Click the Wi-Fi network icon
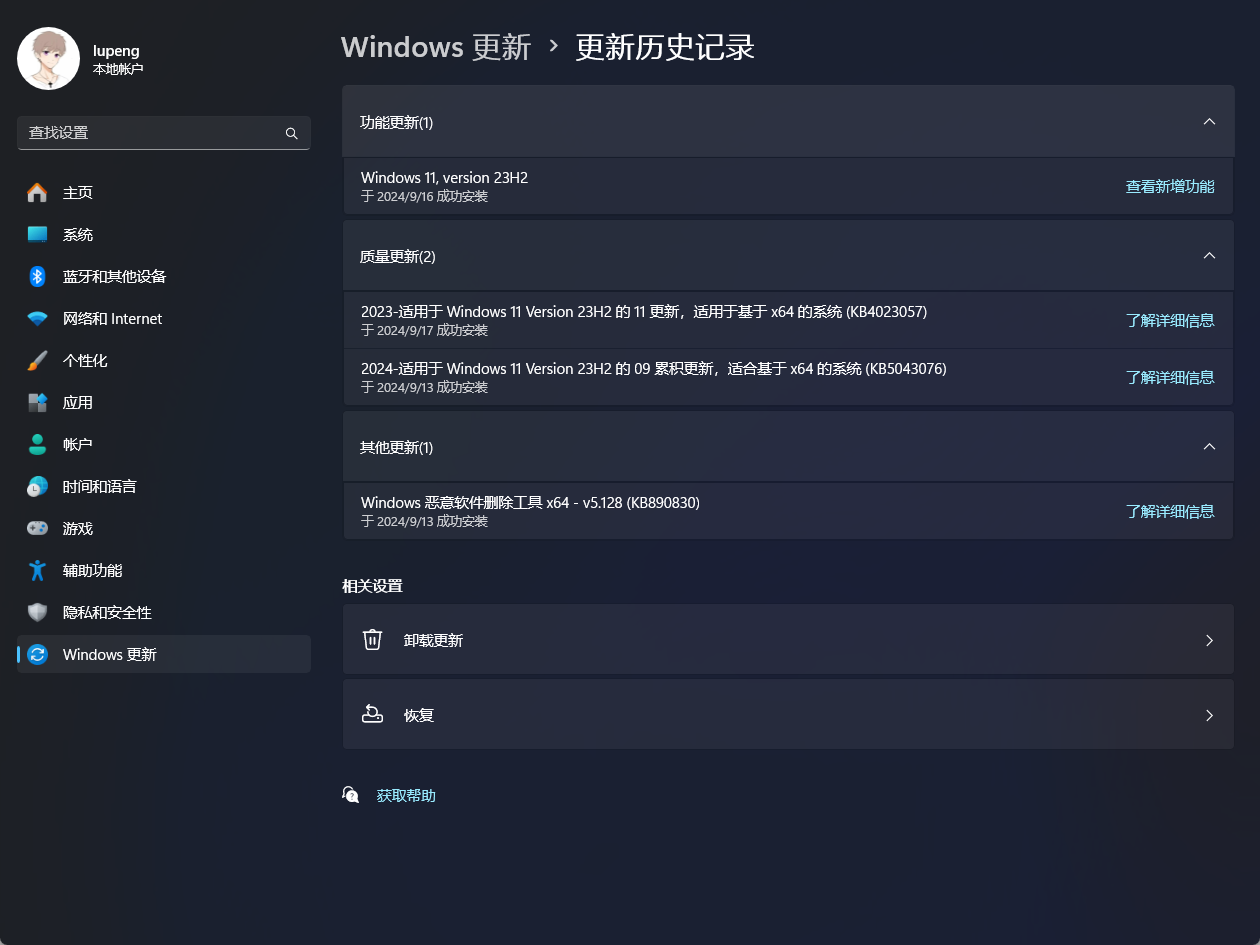Screen dimensions: 1260x945 [x=37, y=318]
